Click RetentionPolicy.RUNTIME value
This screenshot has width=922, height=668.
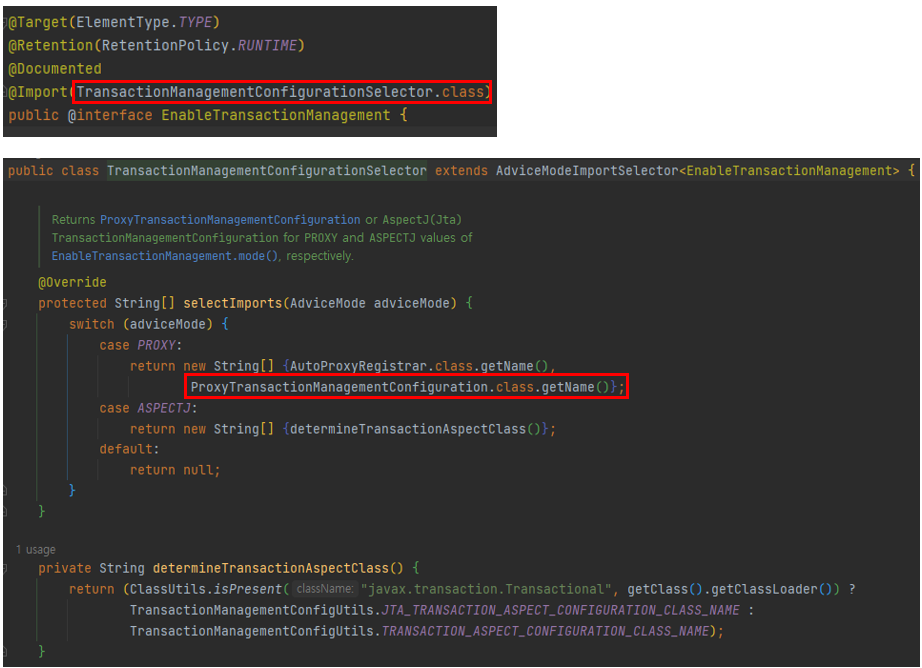coord(199,45)
